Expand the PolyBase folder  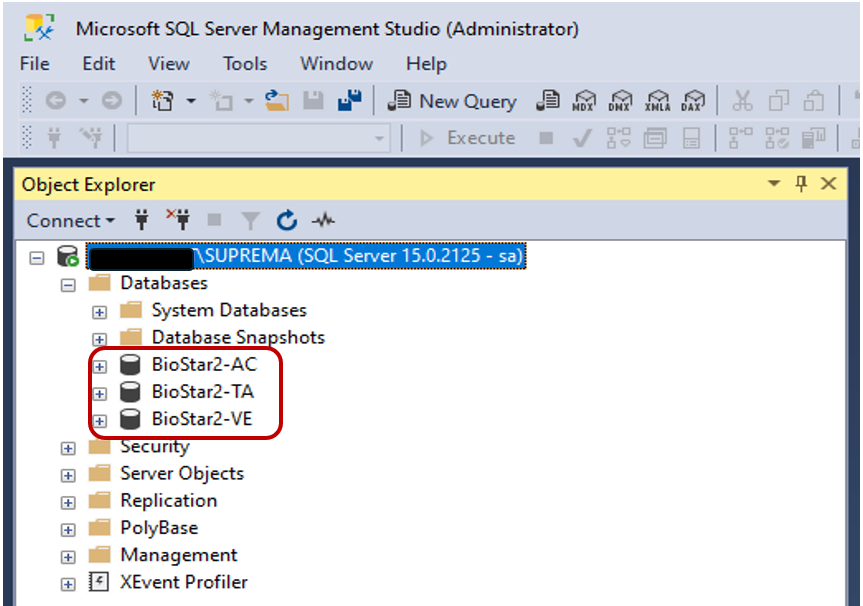tap(68, 530)
